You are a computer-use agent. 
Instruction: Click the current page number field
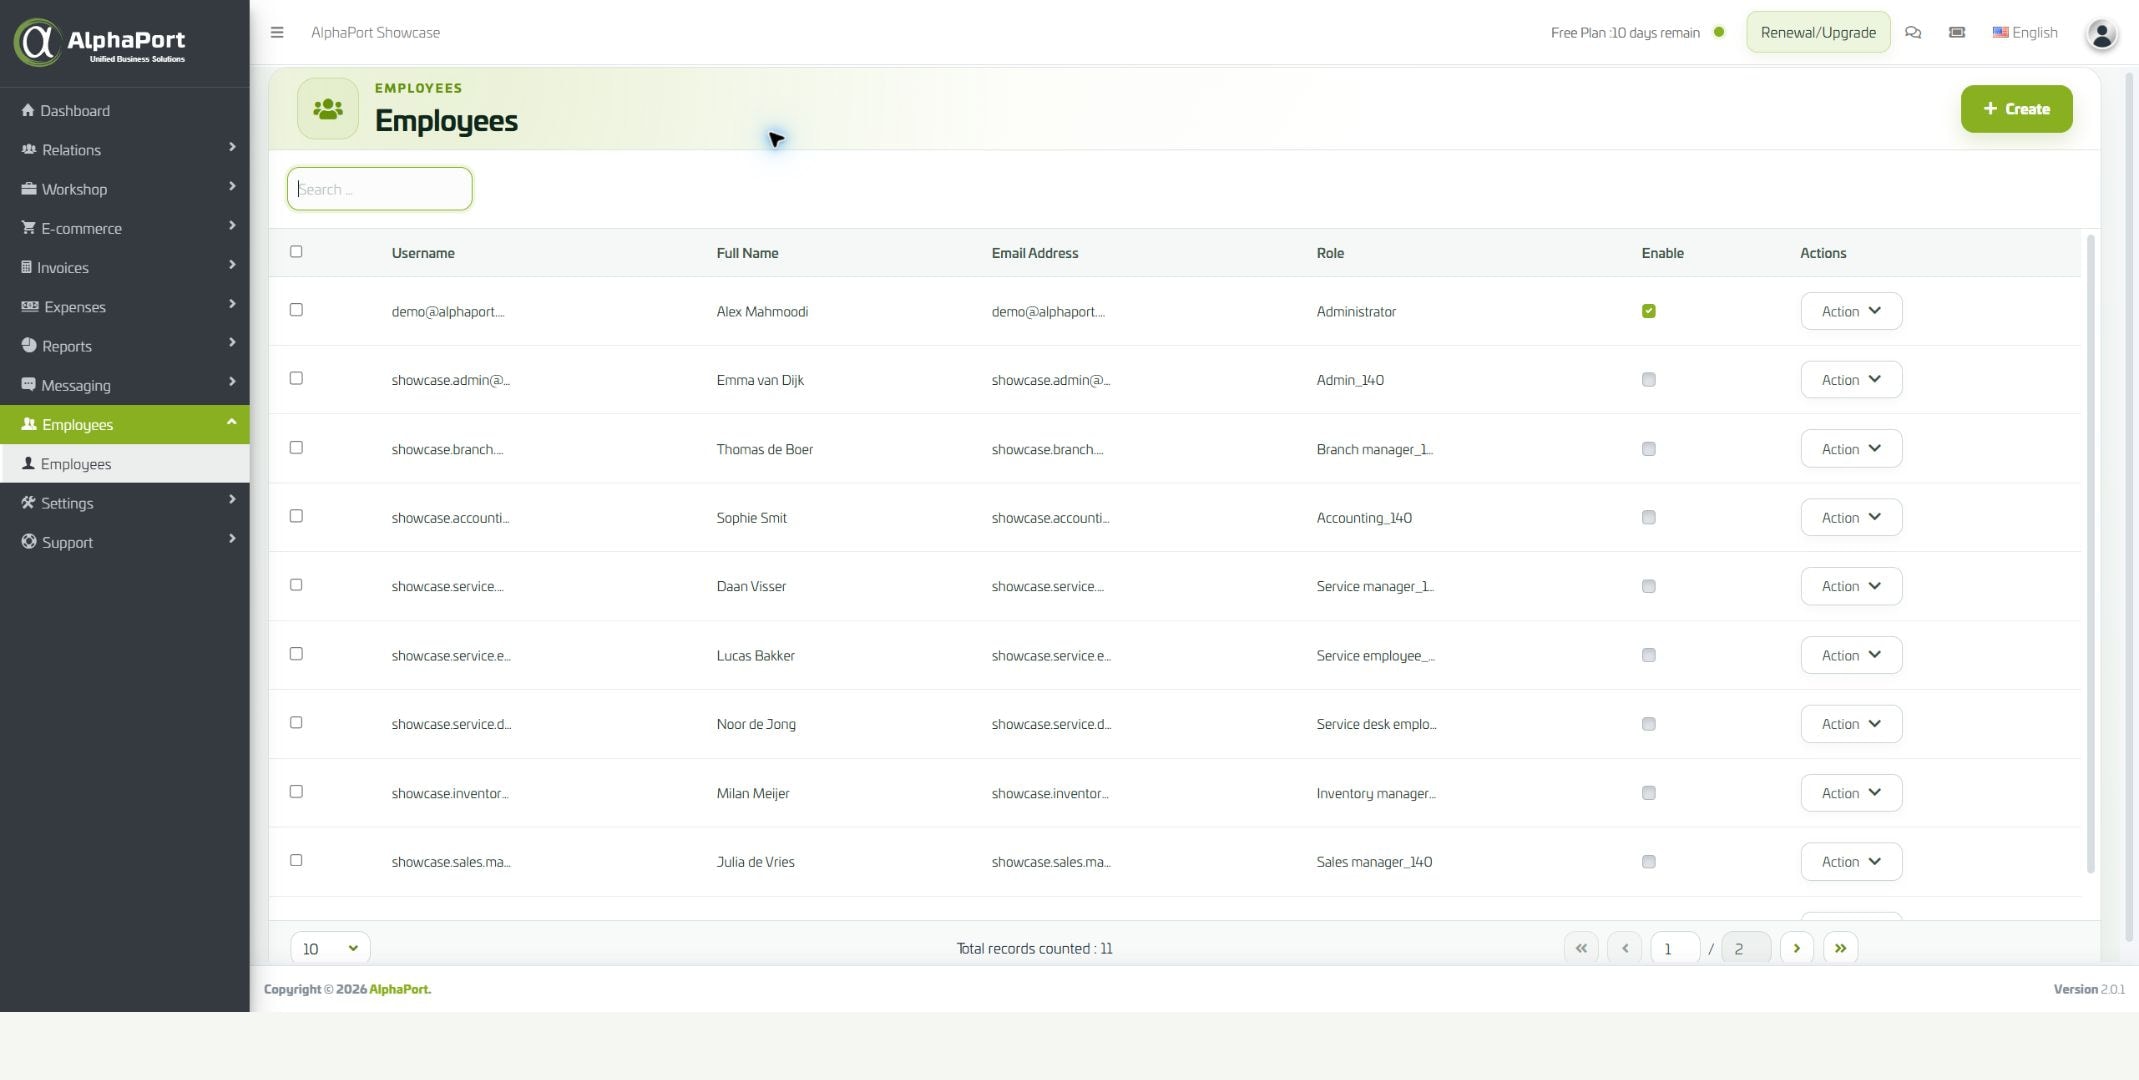click(x=1675, y=948)
